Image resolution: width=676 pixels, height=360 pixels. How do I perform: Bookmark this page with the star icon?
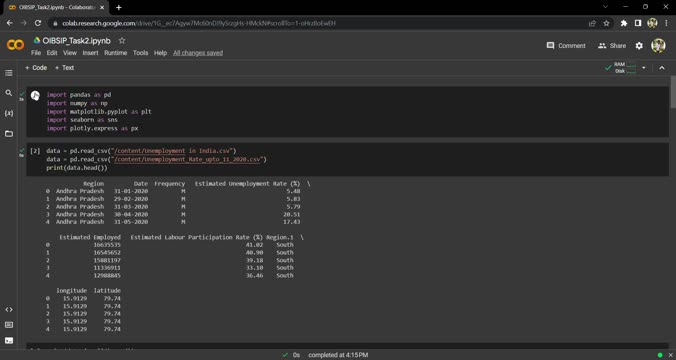(606, 23)
